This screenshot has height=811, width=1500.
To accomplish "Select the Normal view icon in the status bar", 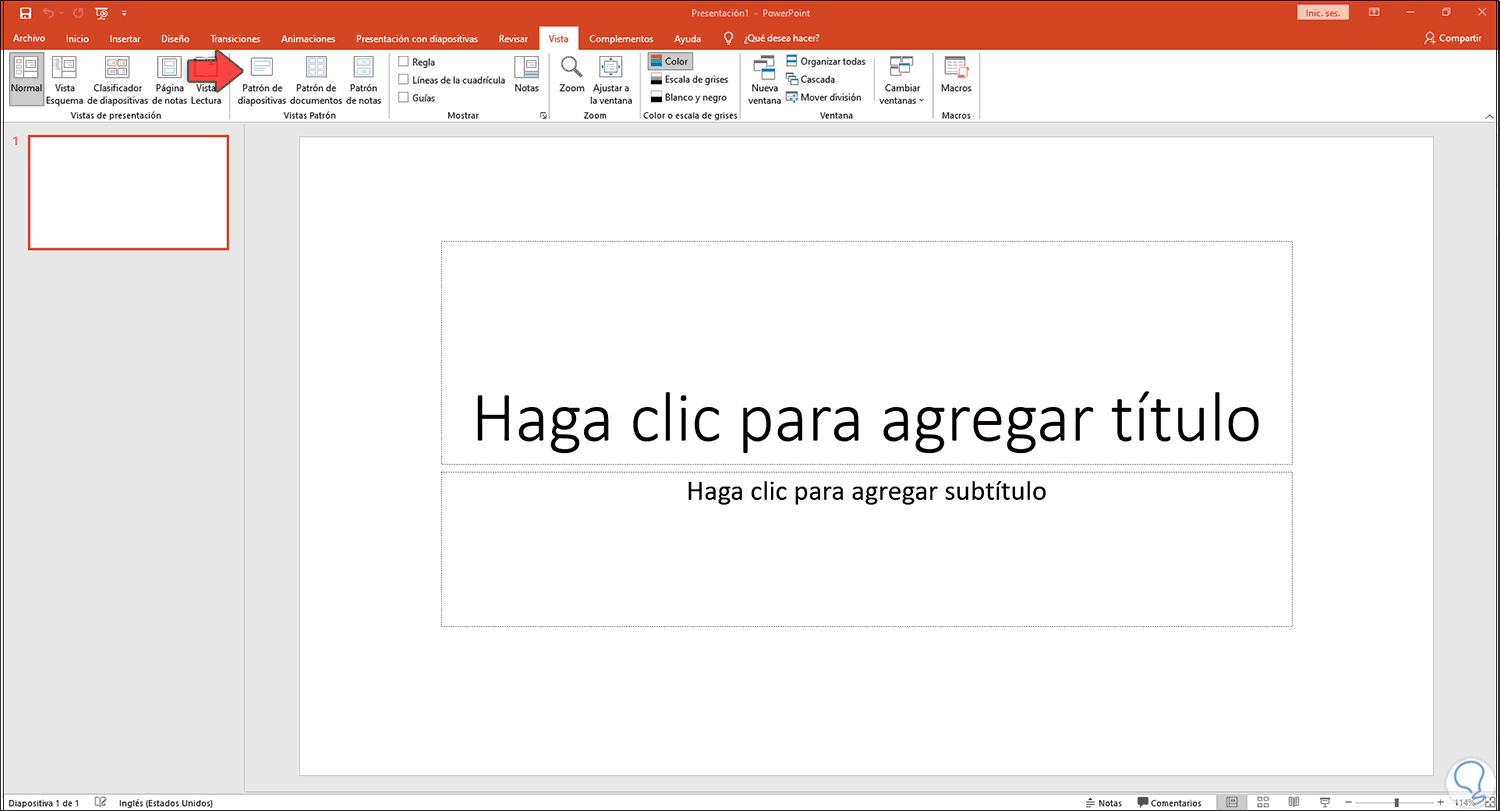I will [1232, 802].
